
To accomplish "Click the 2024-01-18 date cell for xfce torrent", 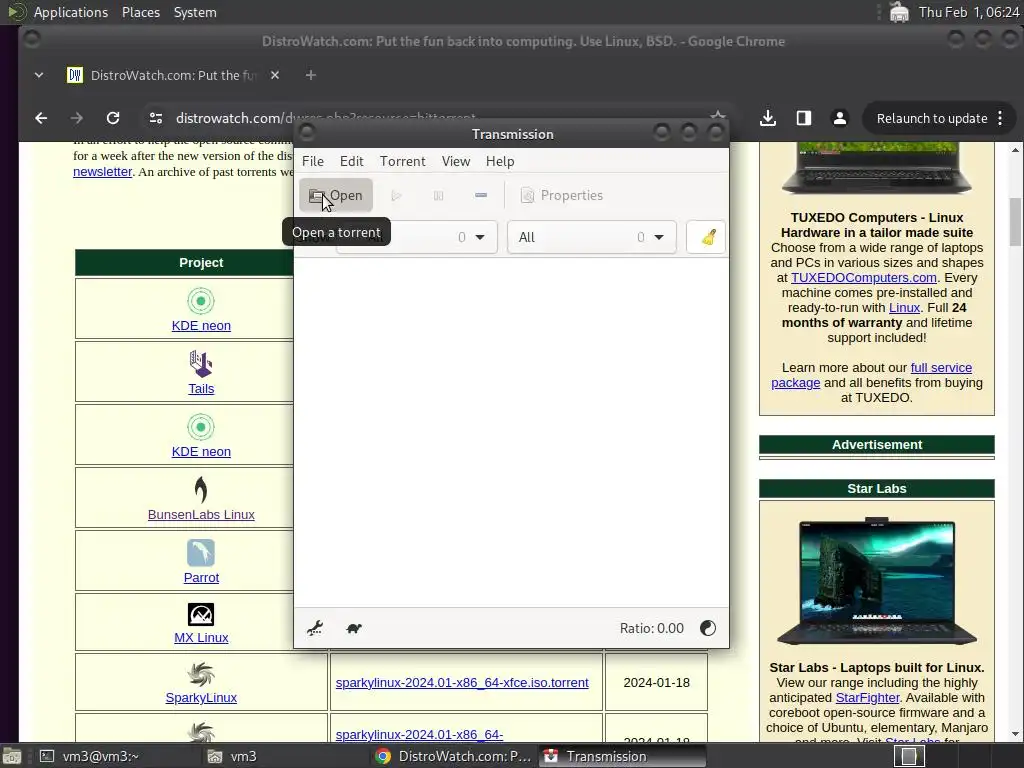I will coord(656,682).
